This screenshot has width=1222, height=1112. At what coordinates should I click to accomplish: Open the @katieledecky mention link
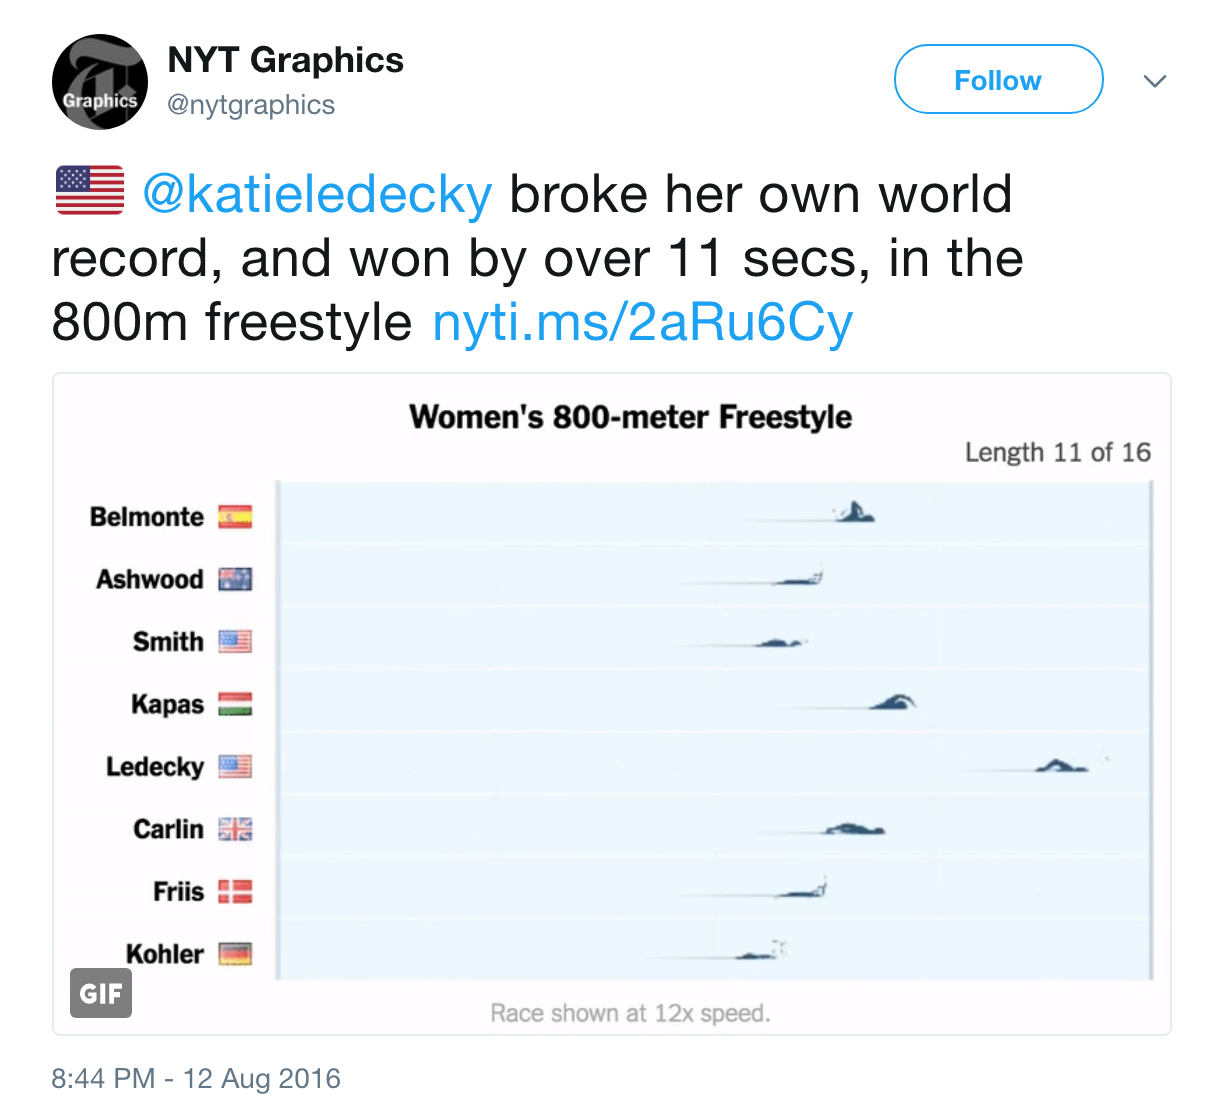317,194
